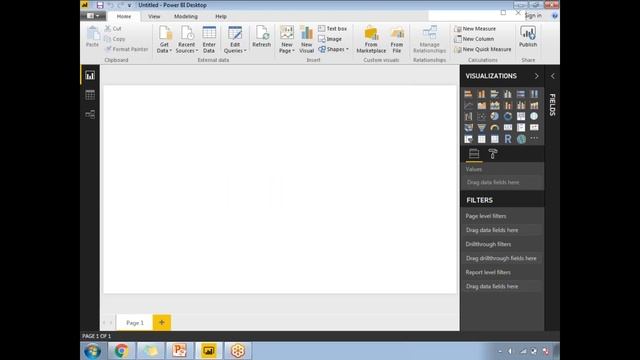Select the R script visual
The height and width of the screenshot is (360, 640).
pyautogui.click(x=508, y=139)
